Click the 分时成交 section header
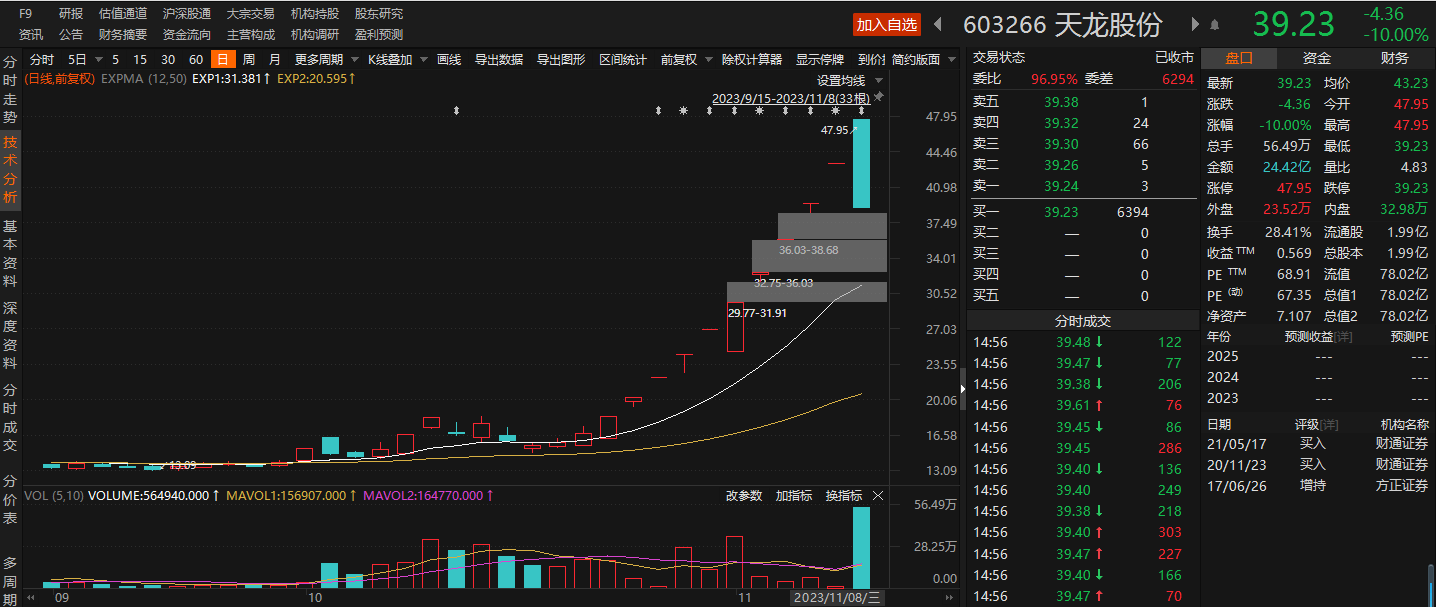 click(1082, 321)
